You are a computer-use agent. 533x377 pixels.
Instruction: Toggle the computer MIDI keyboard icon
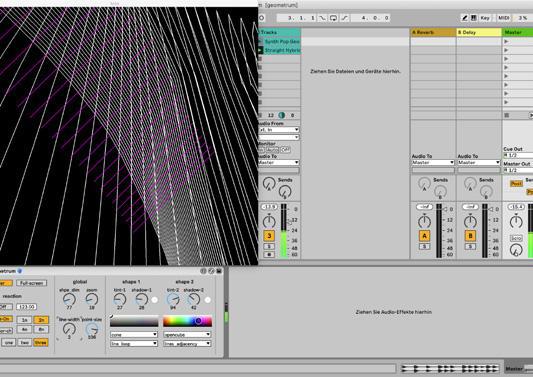[x=474, y=18]
